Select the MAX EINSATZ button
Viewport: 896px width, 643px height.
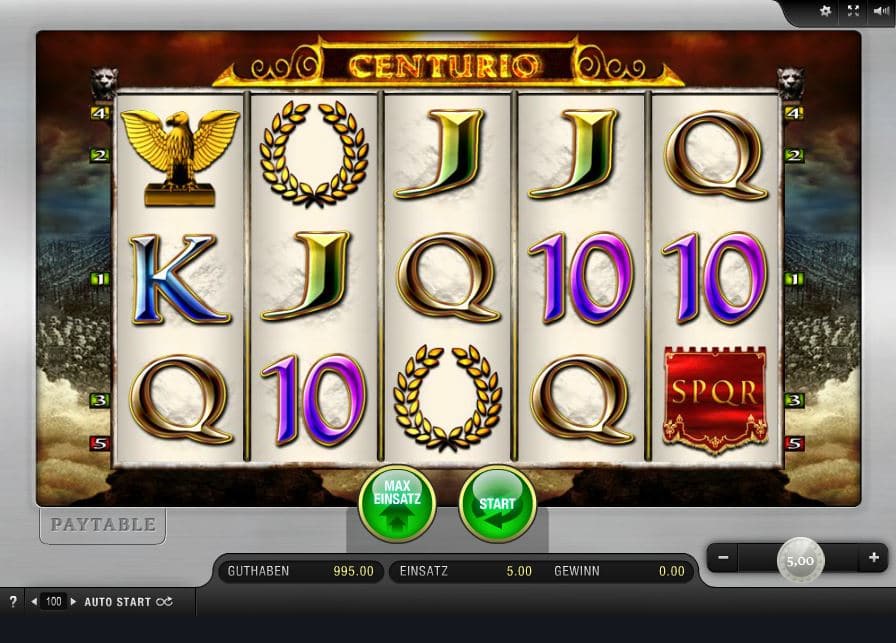(397, 504)
